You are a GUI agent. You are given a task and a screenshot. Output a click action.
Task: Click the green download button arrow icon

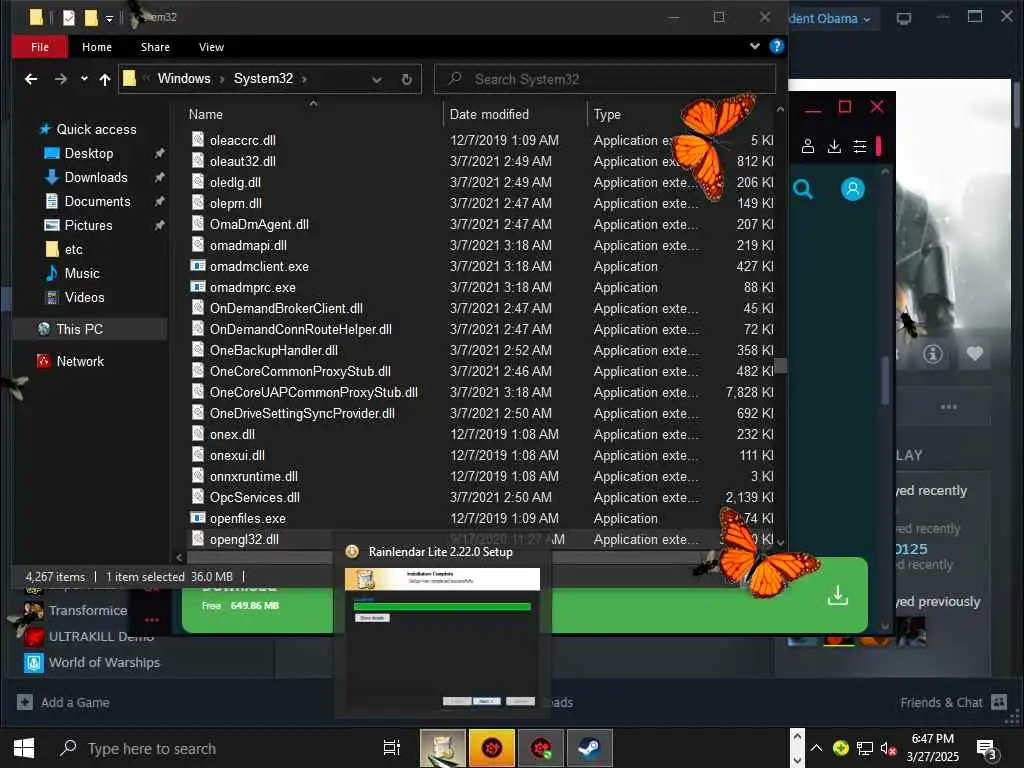click(837, 594)
